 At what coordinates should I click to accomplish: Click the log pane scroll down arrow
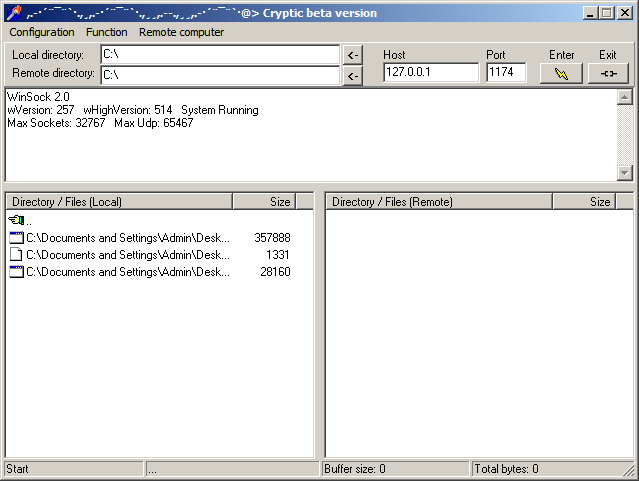tap(625, 173)
